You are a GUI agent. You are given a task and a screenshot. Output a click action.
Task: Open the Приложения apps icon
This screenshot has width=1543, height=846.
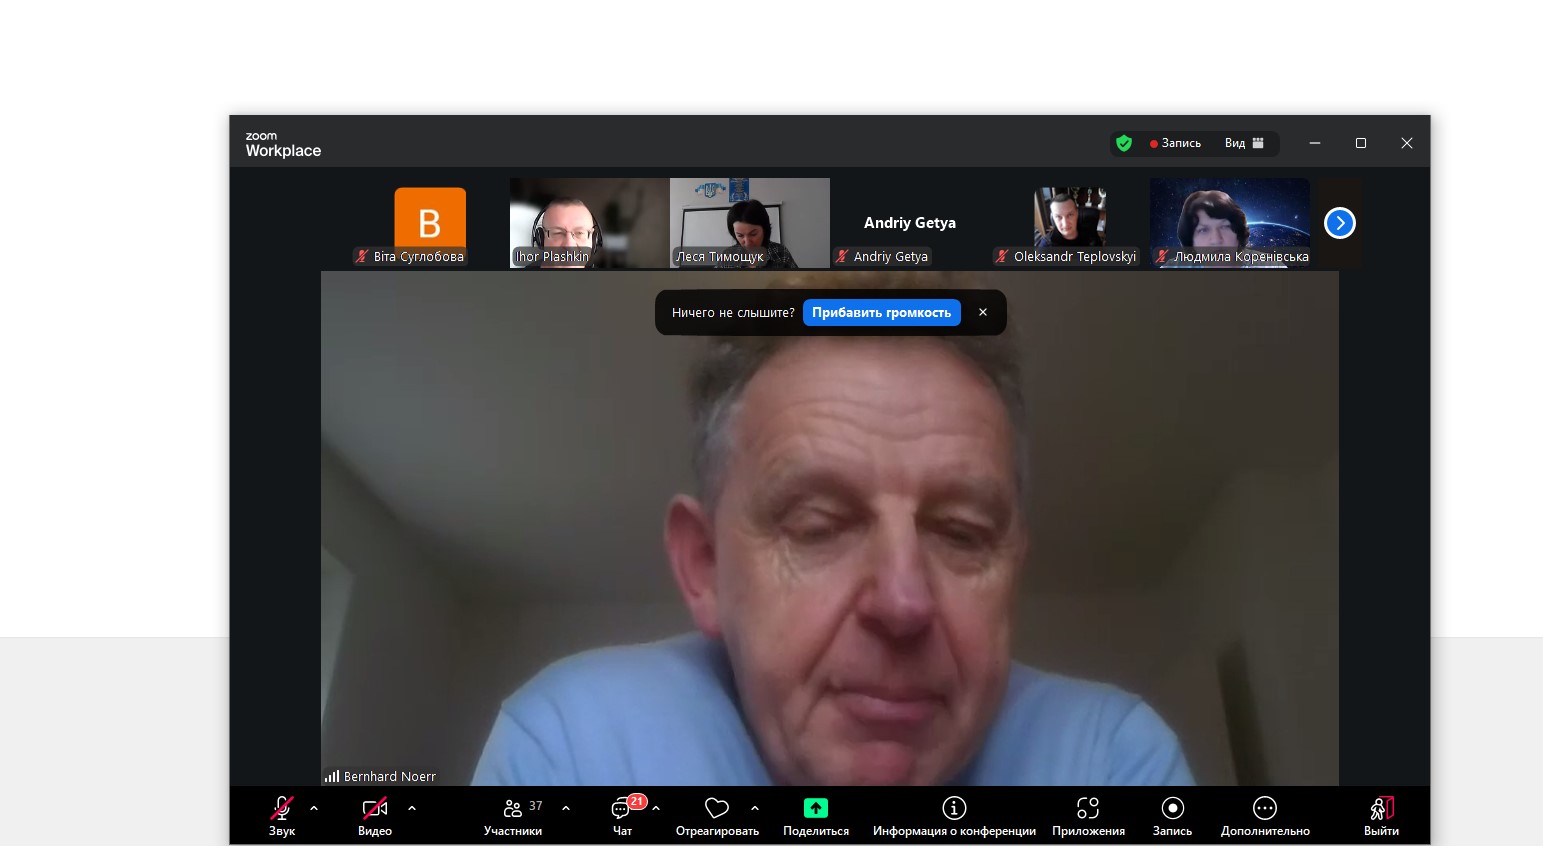(1088, 808)
